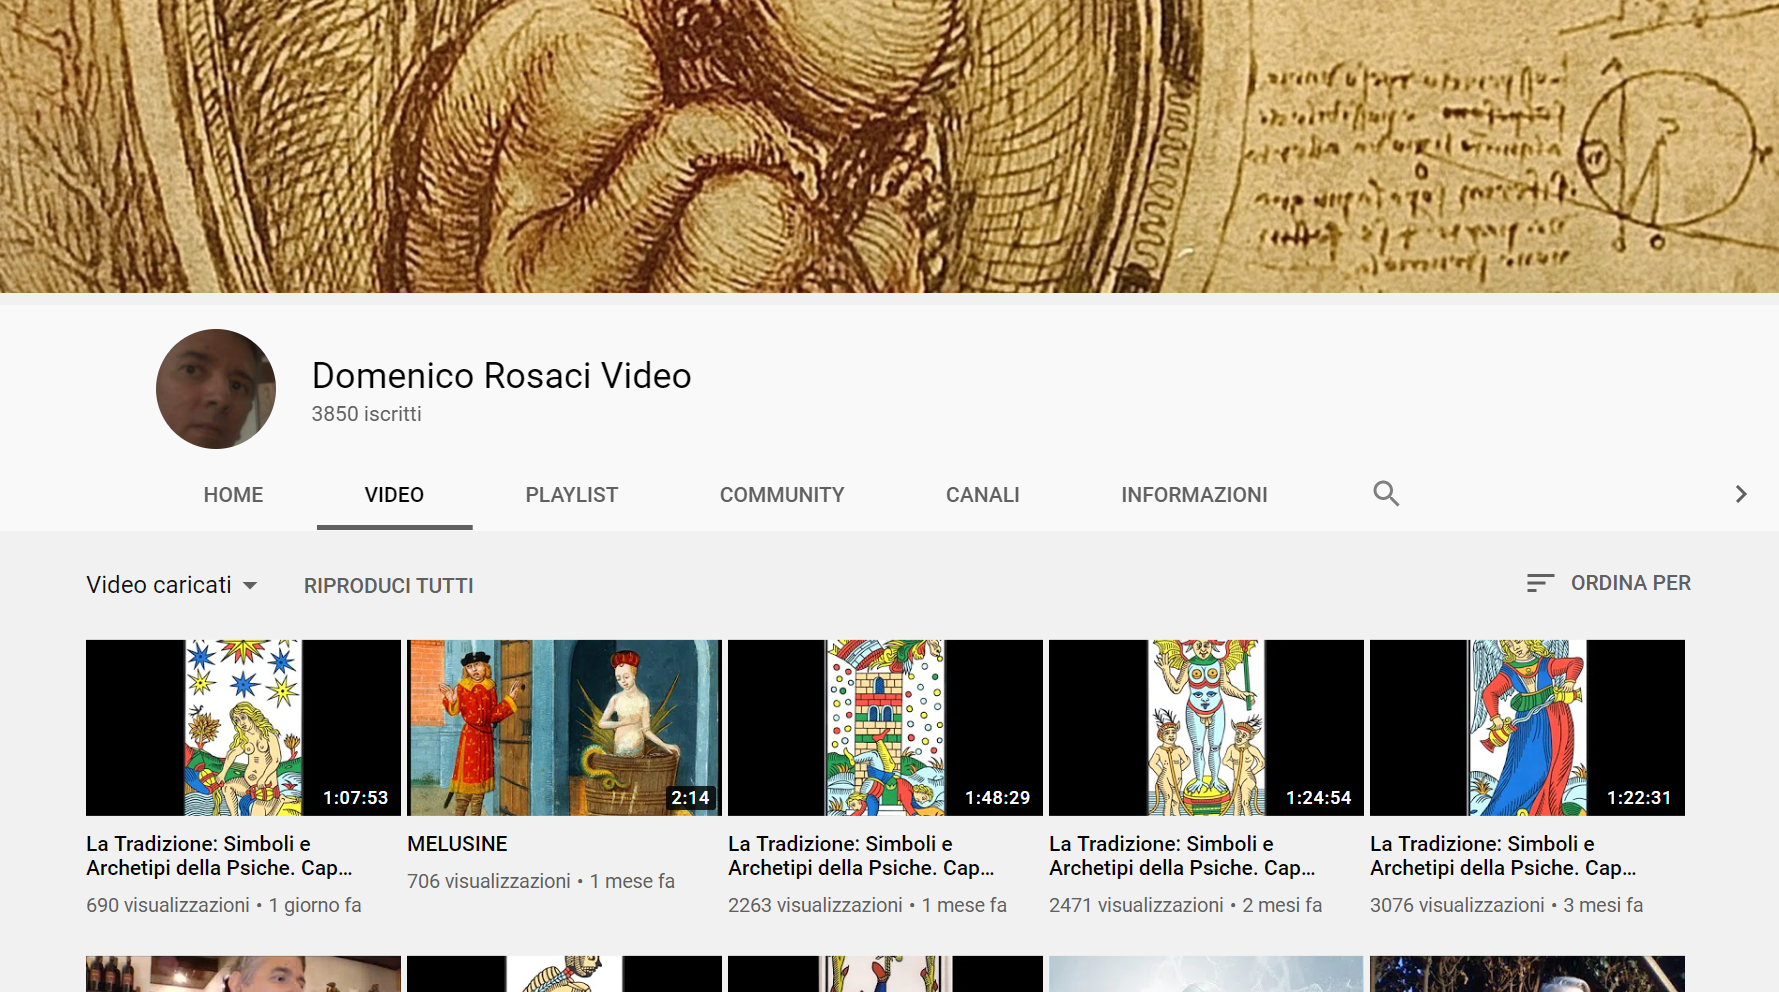Go to the COMMUNITY tab

pos(782,495)
